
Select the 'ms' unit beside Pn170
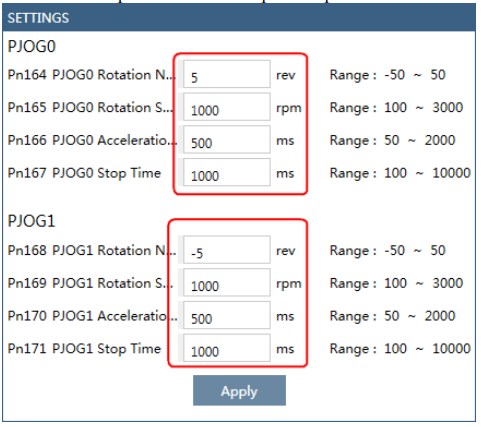pyautogui.click(x=285, y=316)
